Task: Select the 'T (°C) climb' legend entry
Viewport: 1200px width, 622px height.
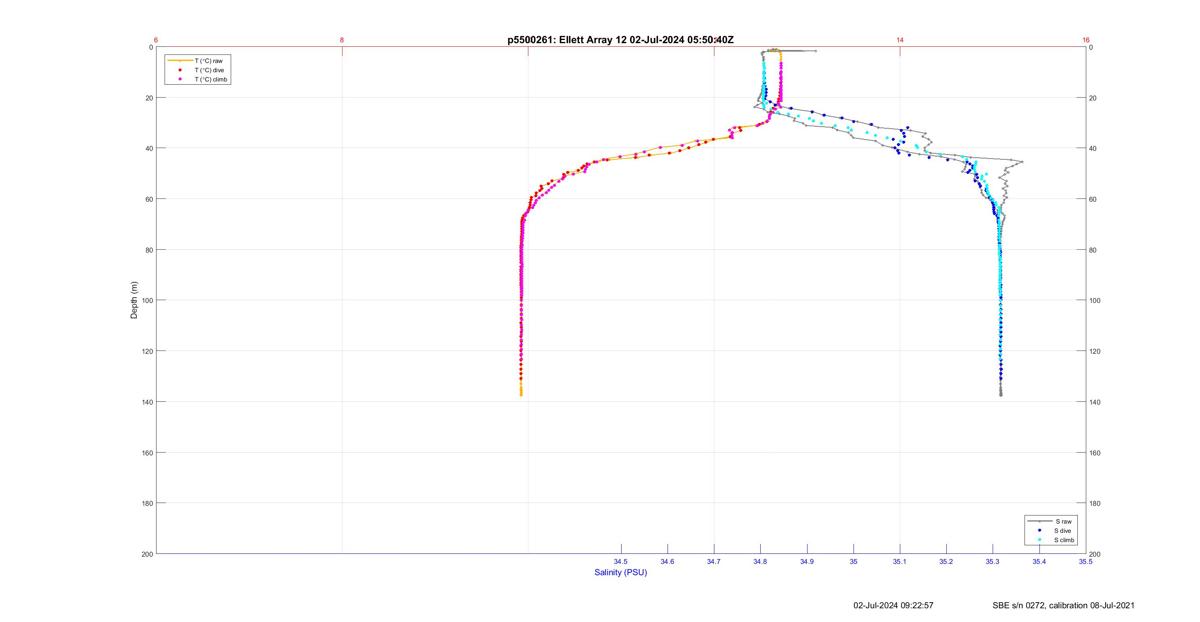Action: point(212,79)
